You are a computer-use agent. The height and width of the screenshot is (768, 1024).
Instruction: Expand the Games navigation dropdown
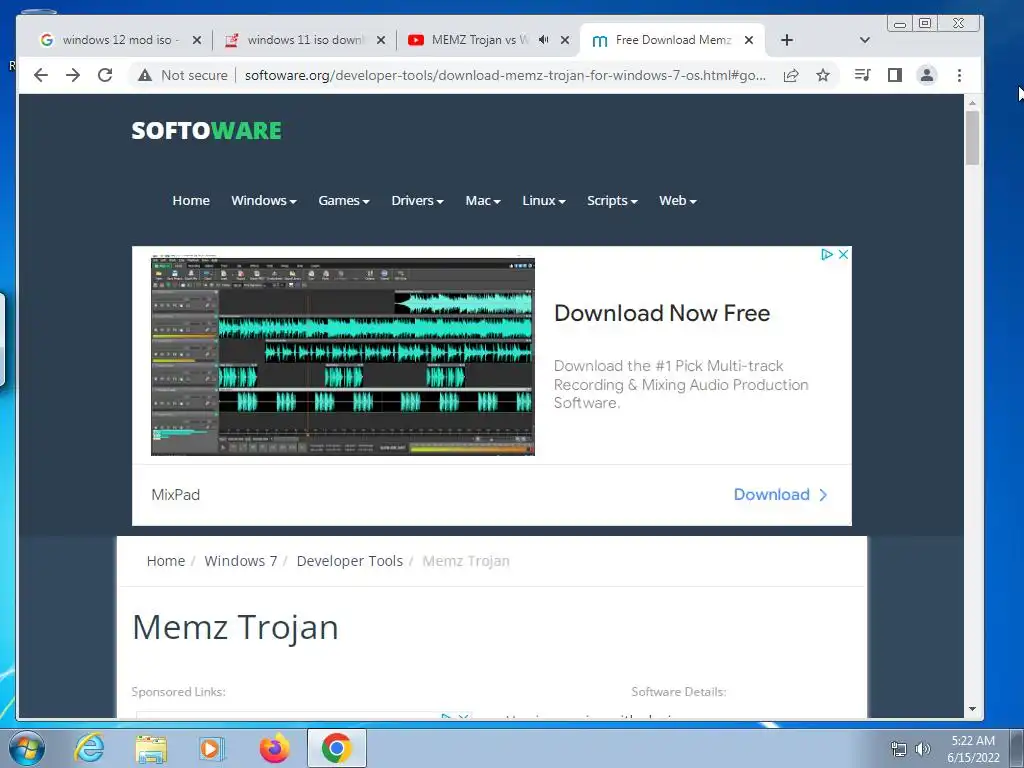344,200
